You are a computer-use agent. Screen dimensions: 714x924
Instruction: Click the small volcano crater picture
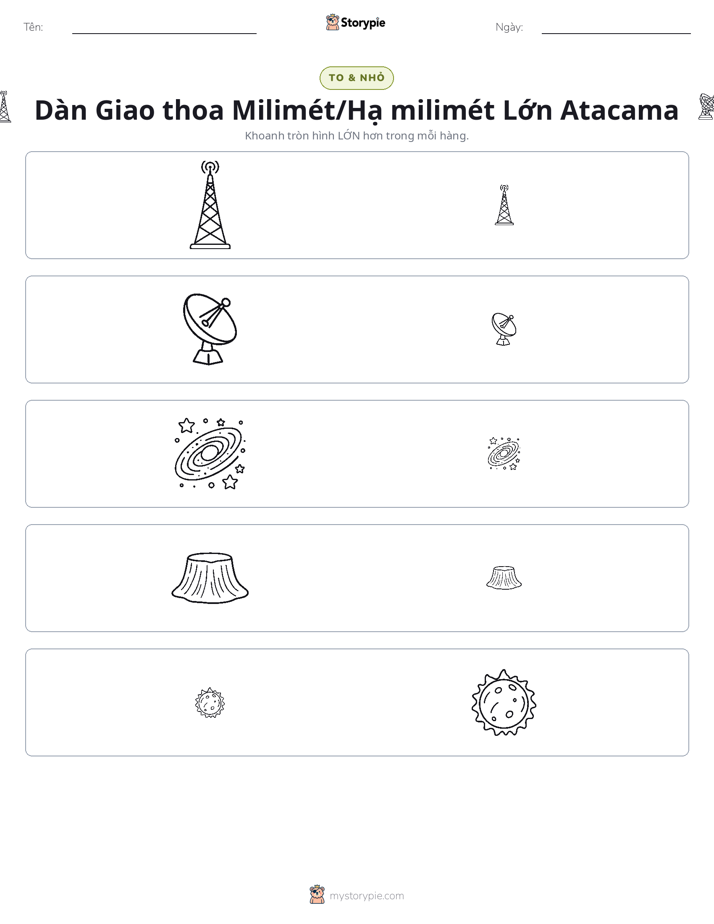pyautogui.click(x=504, y=578)
